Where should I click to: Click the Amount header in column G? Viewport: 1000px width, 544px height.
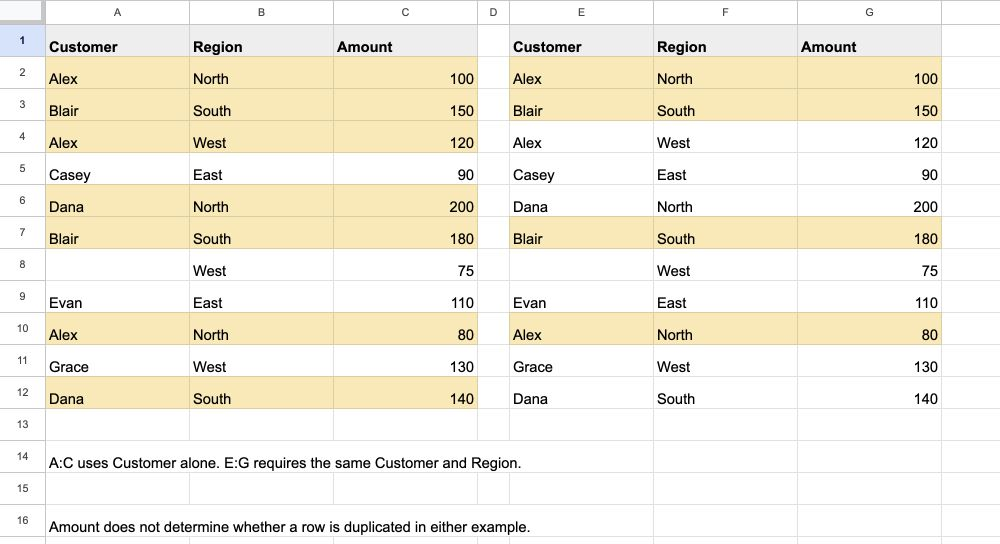pyautogui.click(x=869, y=41)
